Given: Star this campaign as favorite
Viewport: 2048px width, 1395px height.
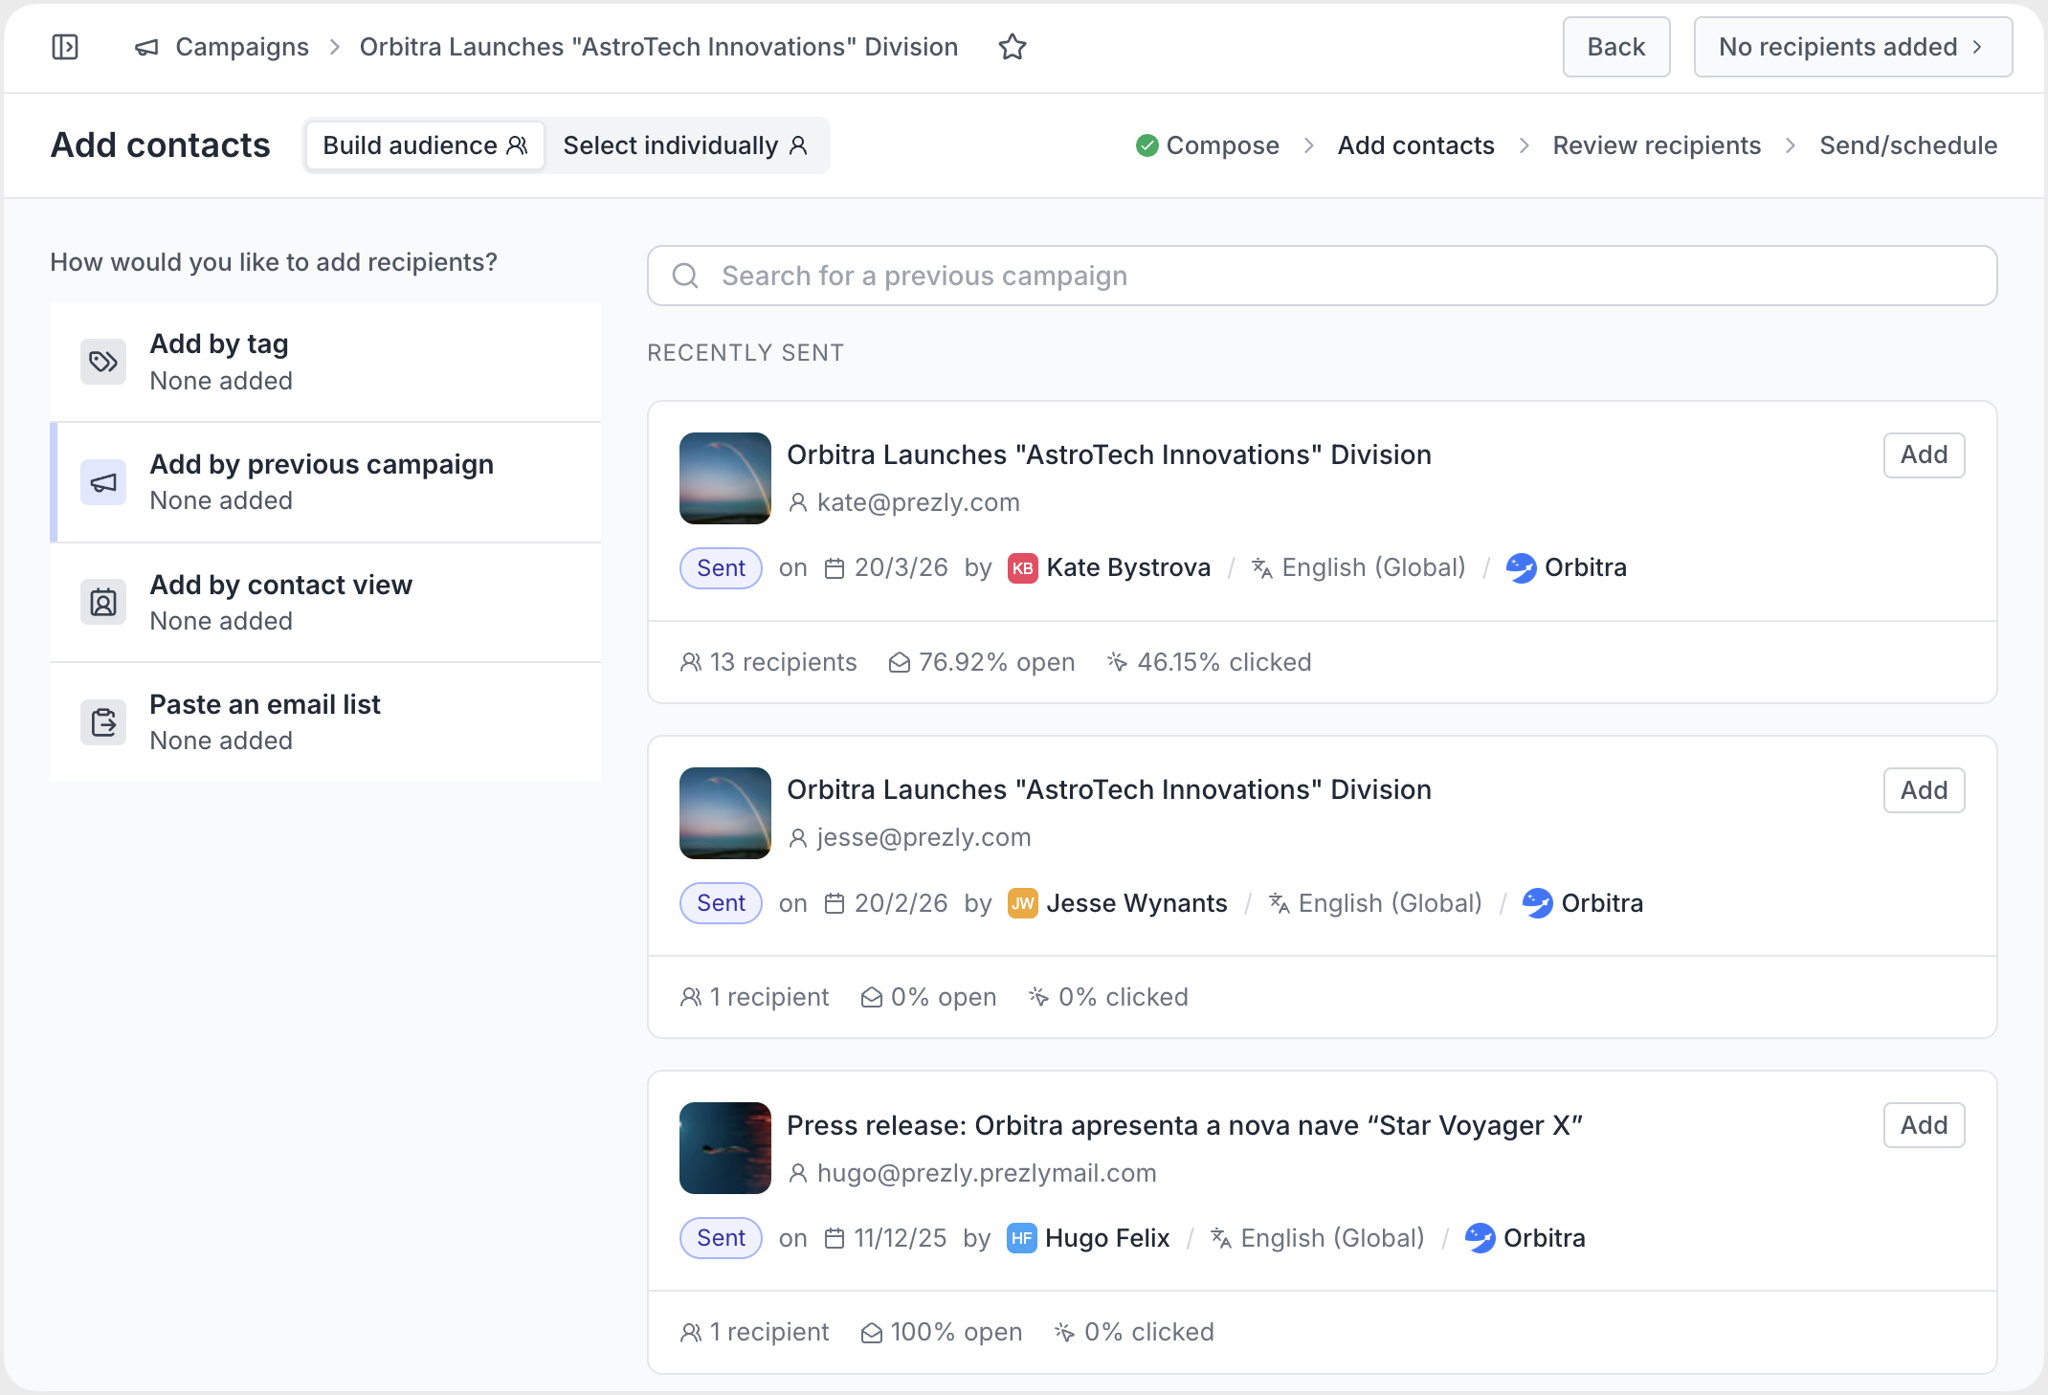Looking at the screenshot, I should 1012,47.
